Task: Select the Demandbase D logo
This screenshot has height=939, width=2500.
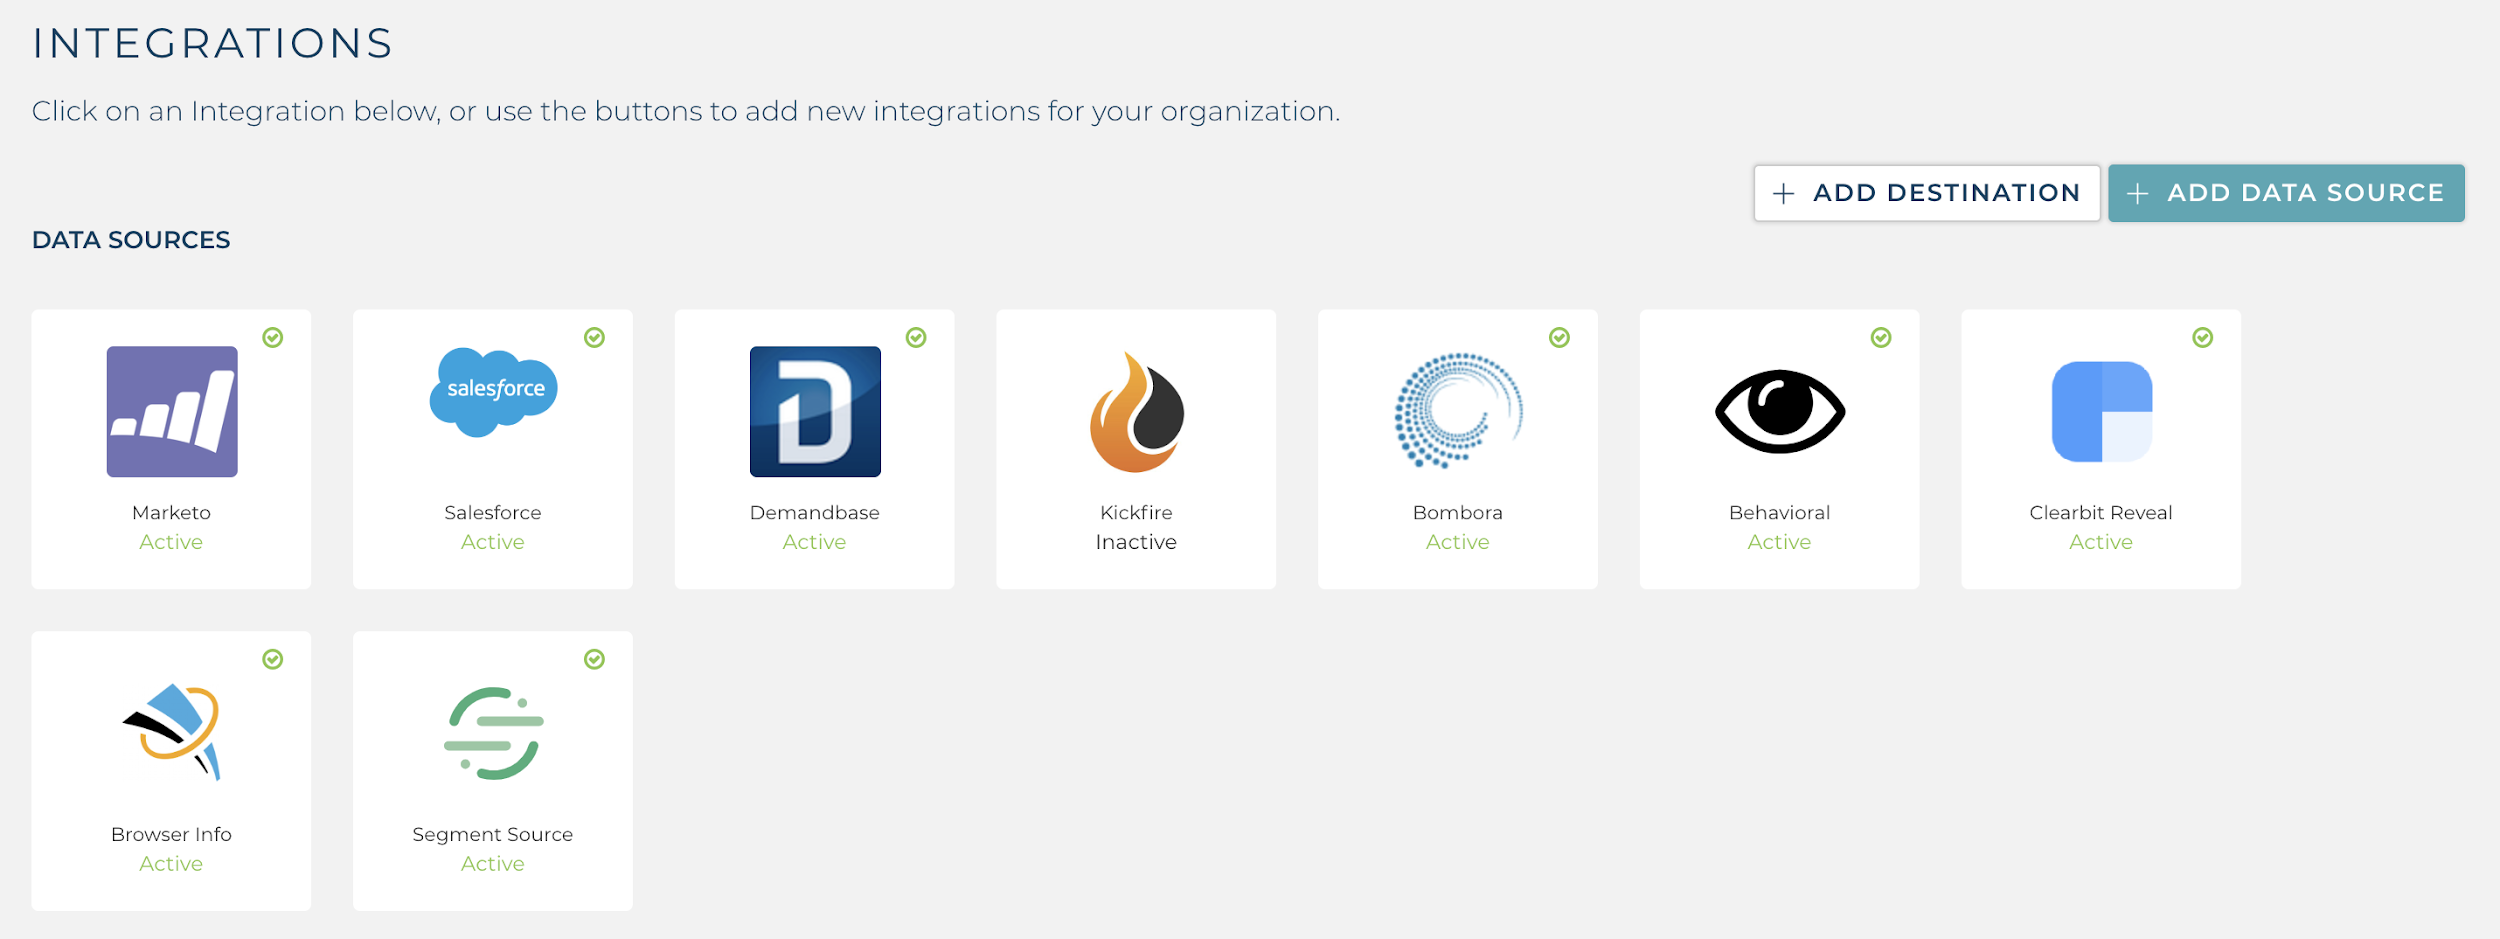Action: pyautogui.click(x=815, y=411)
